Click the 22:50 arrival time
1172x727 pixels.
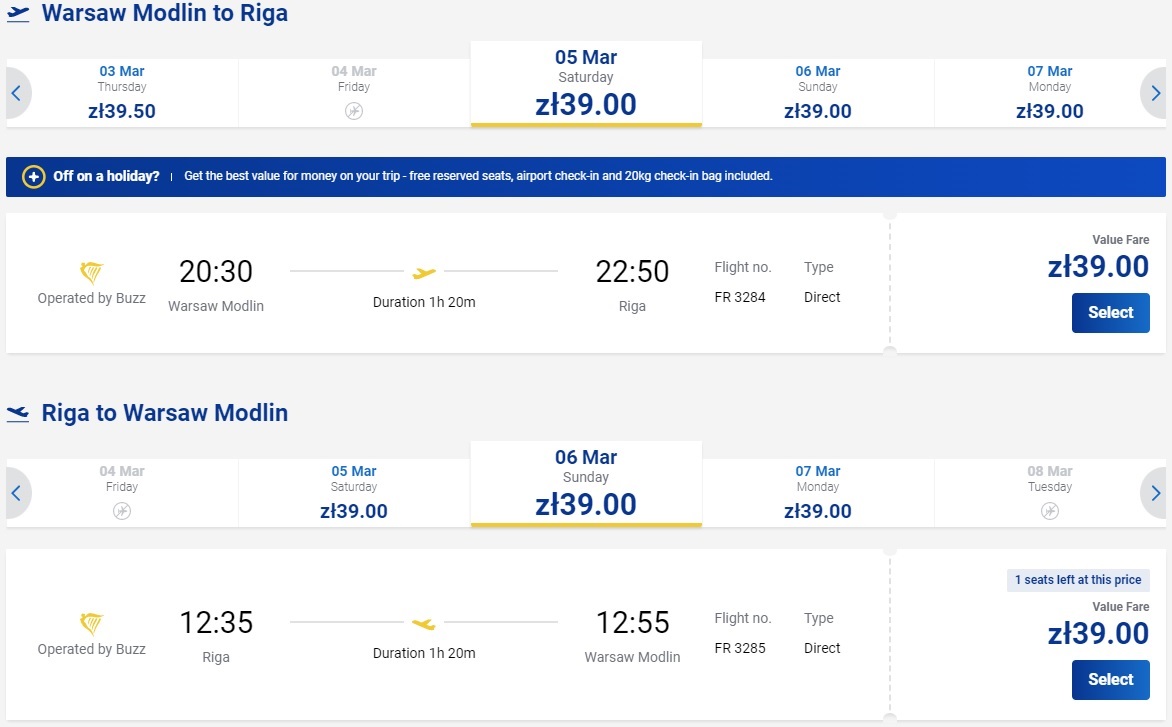coord(632,272)
